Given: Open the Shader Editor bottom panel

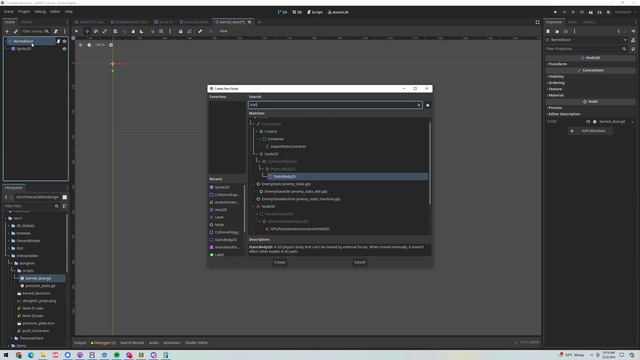Looking at the screenshot, I should [196, 343].
